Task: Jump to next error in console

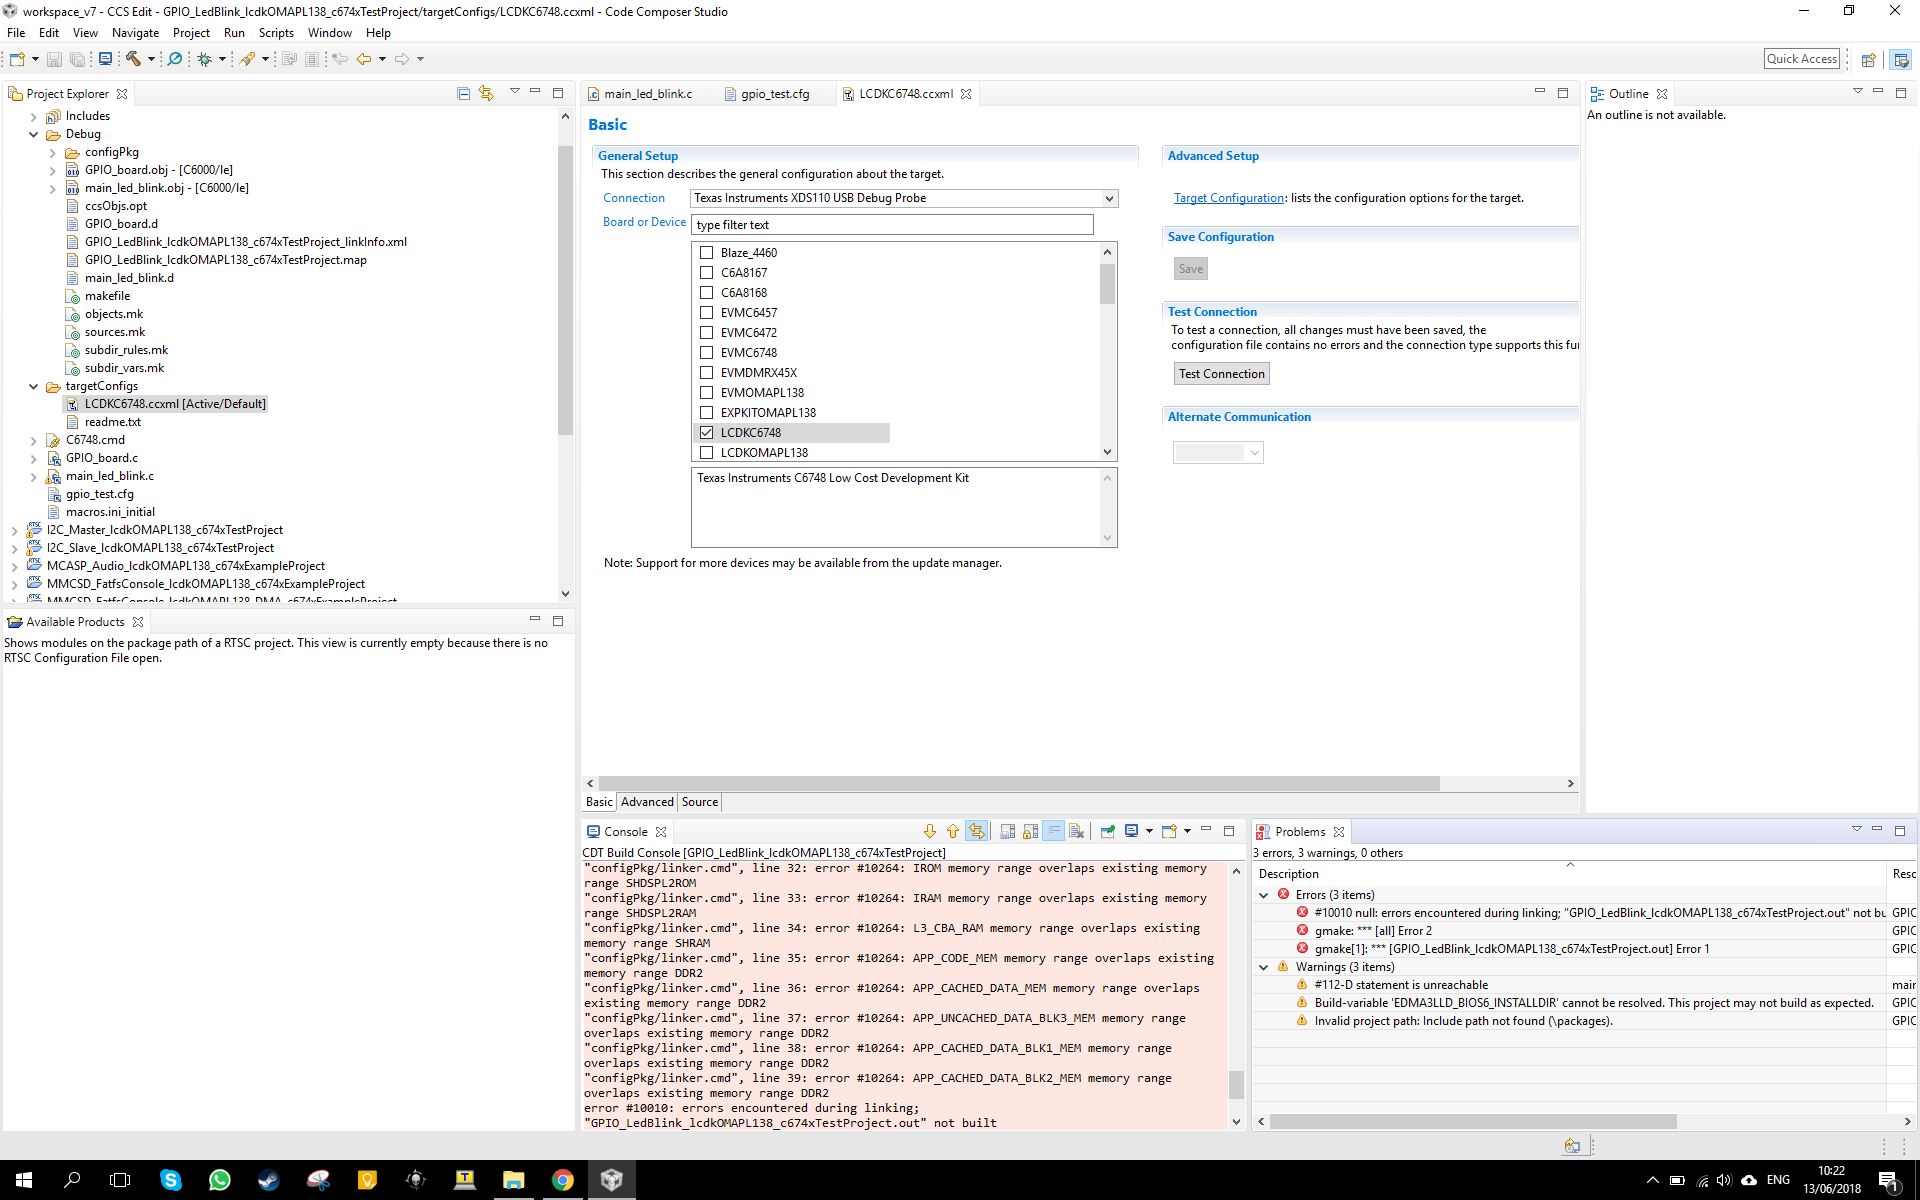Action: point(929,831)
